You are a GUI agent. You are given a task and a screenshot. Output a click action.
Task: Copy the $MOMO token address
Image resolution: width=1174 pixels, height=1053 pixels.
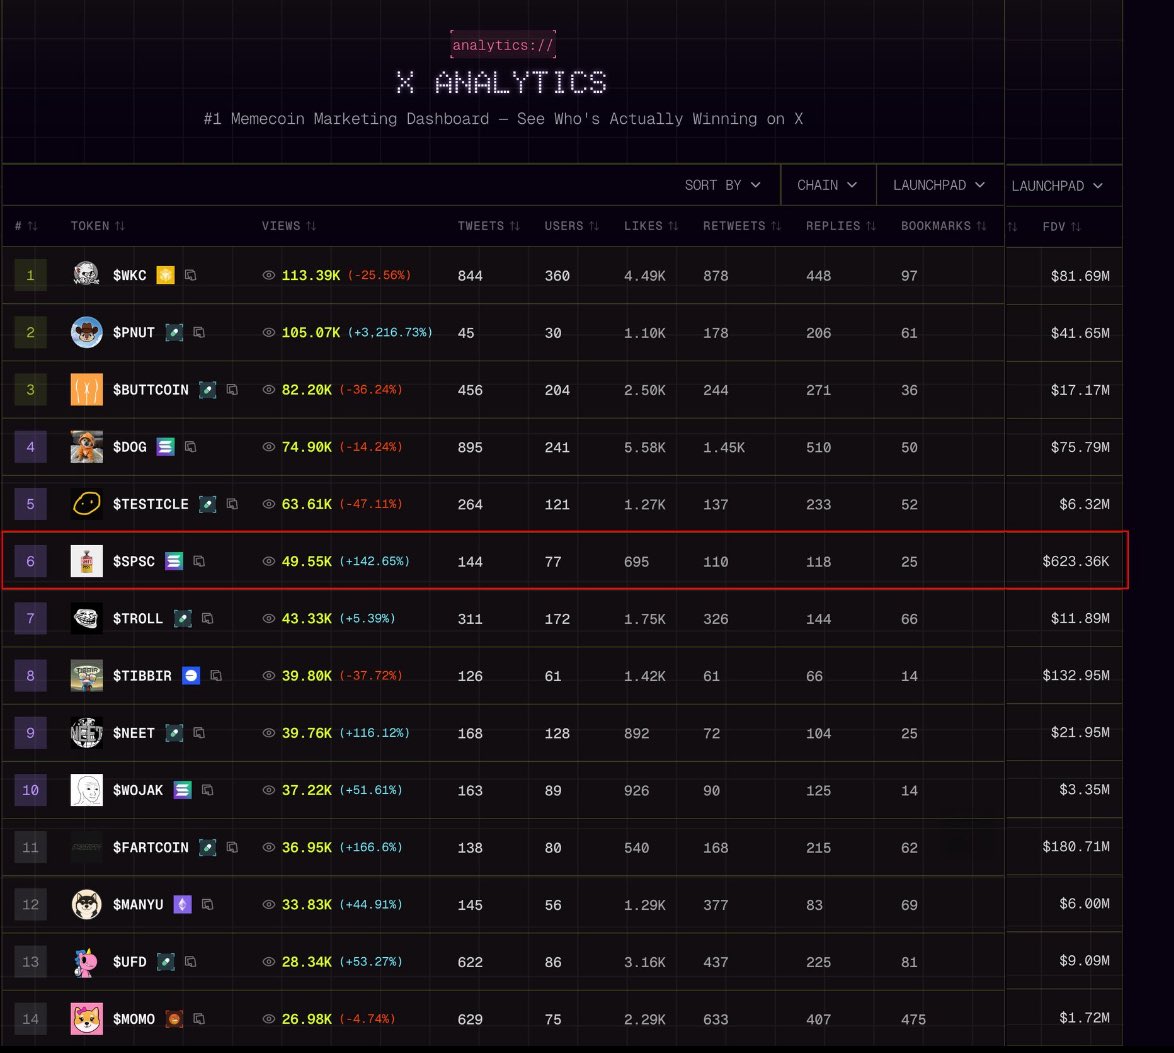point(198,1019)
